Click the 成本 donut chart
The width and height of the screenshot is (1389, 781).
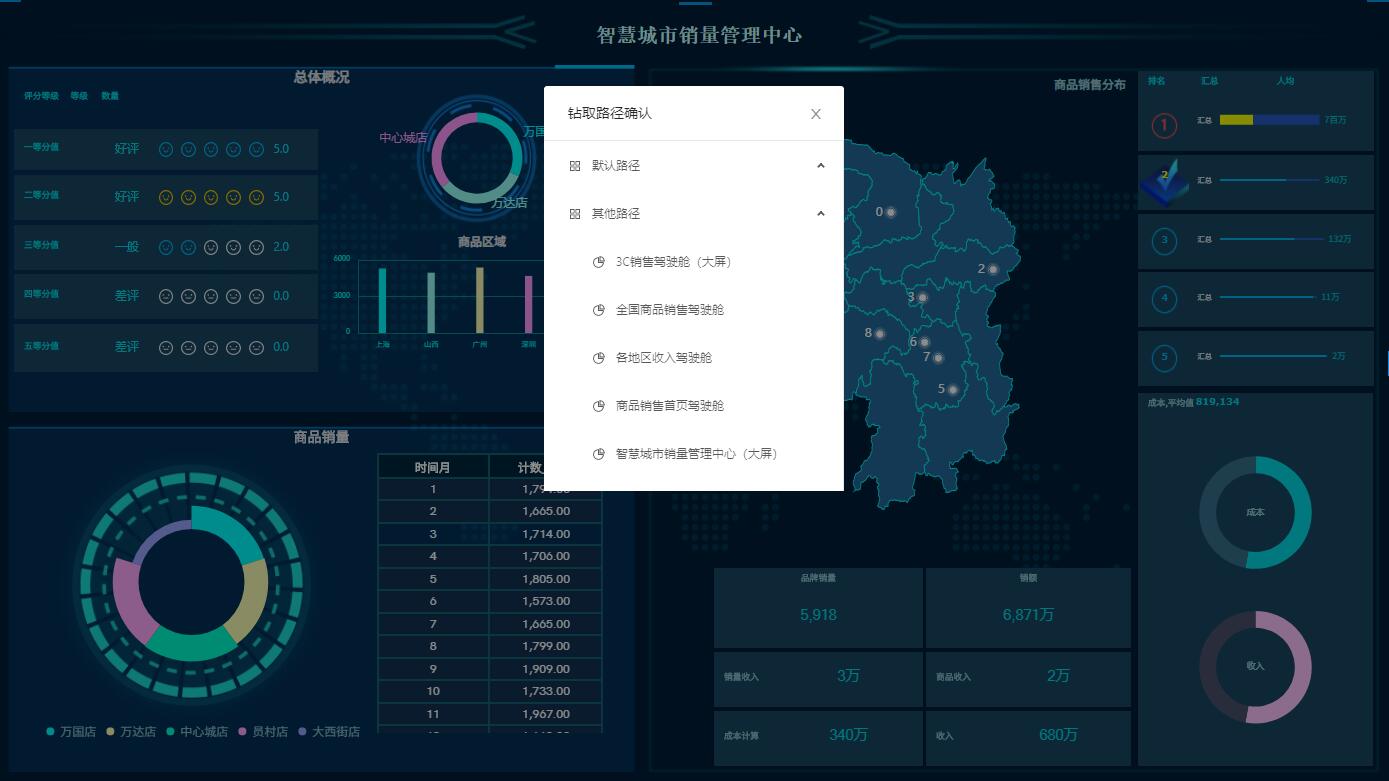tap(1255, 512)
